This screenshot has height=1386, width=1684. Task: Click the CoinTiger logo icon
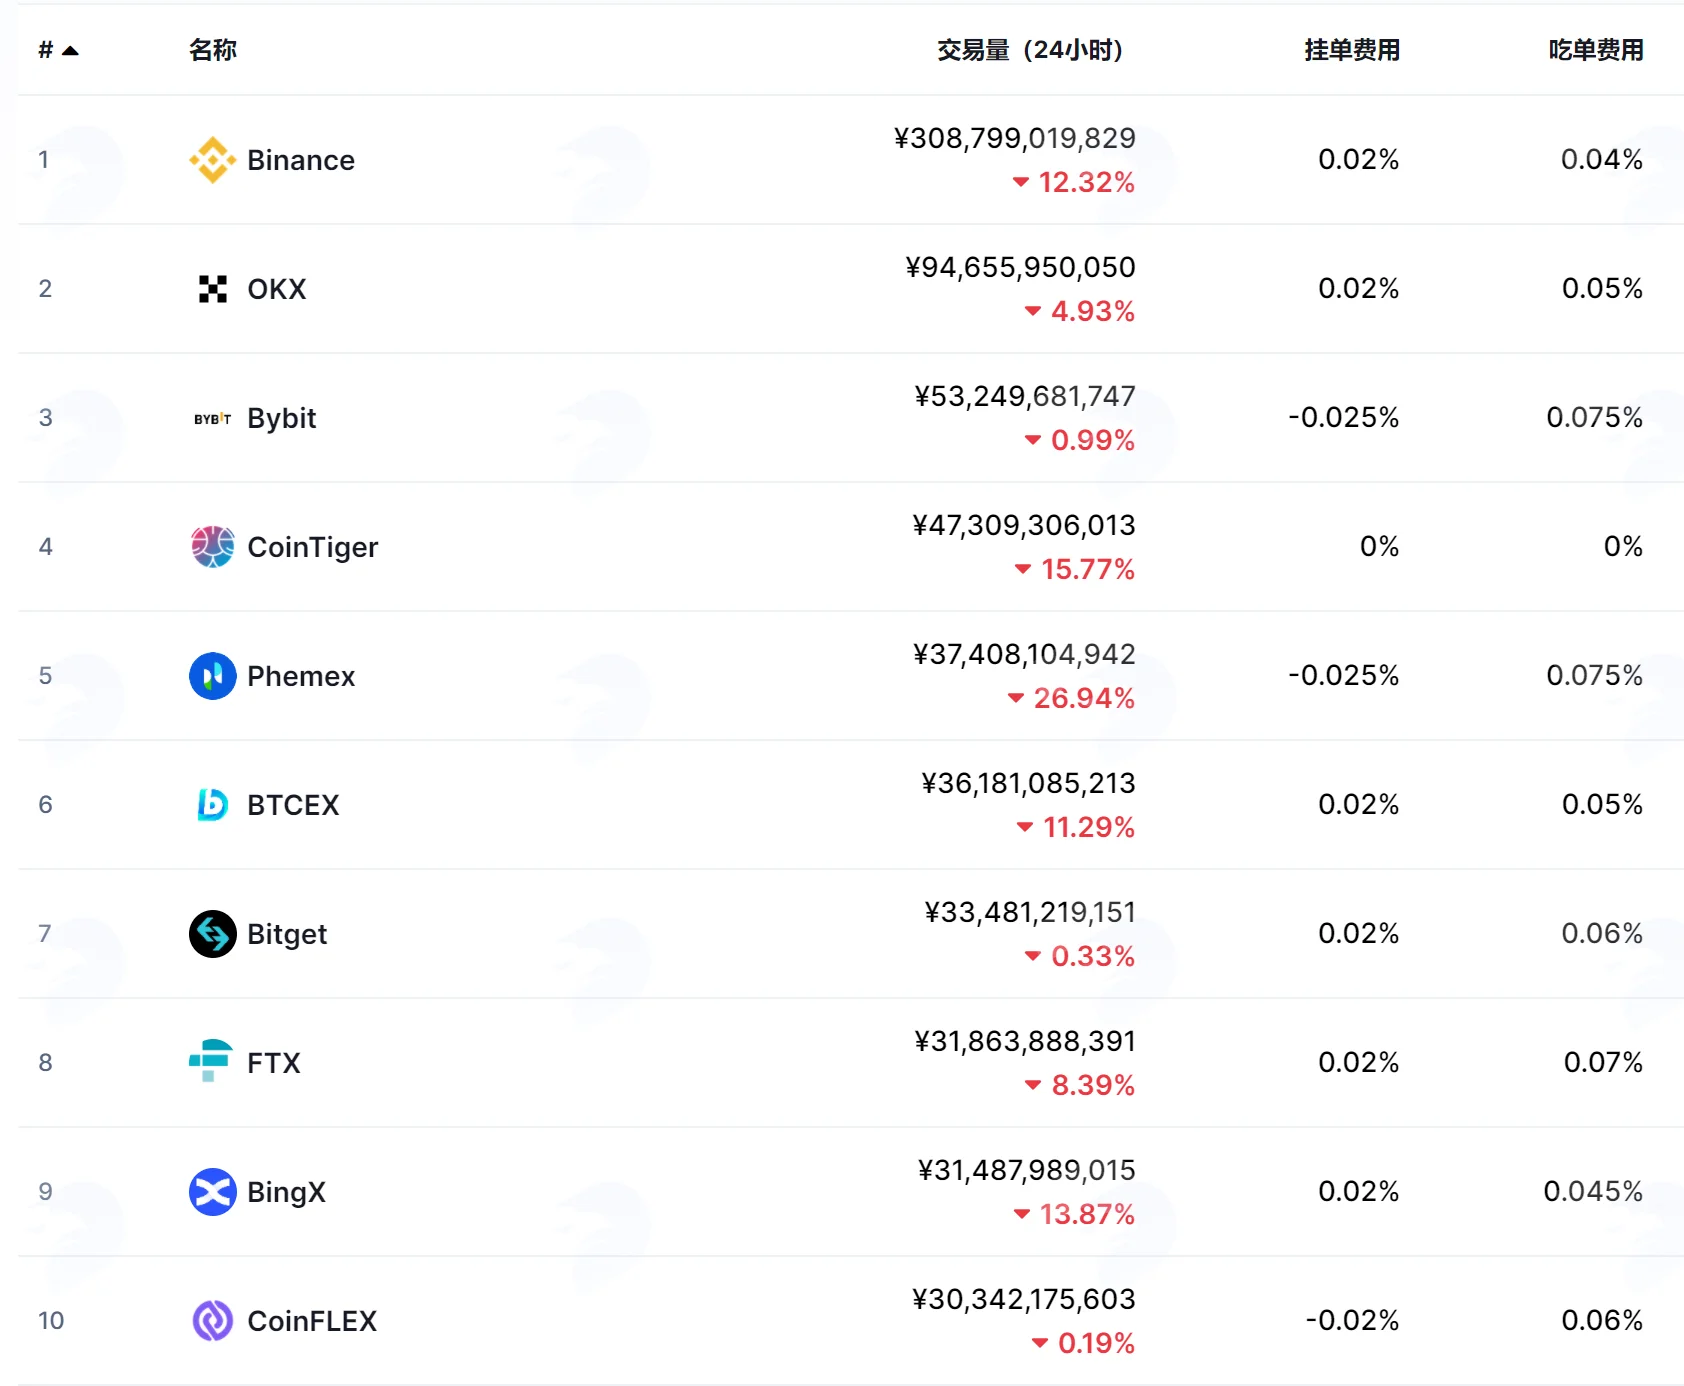coord(212,547)
